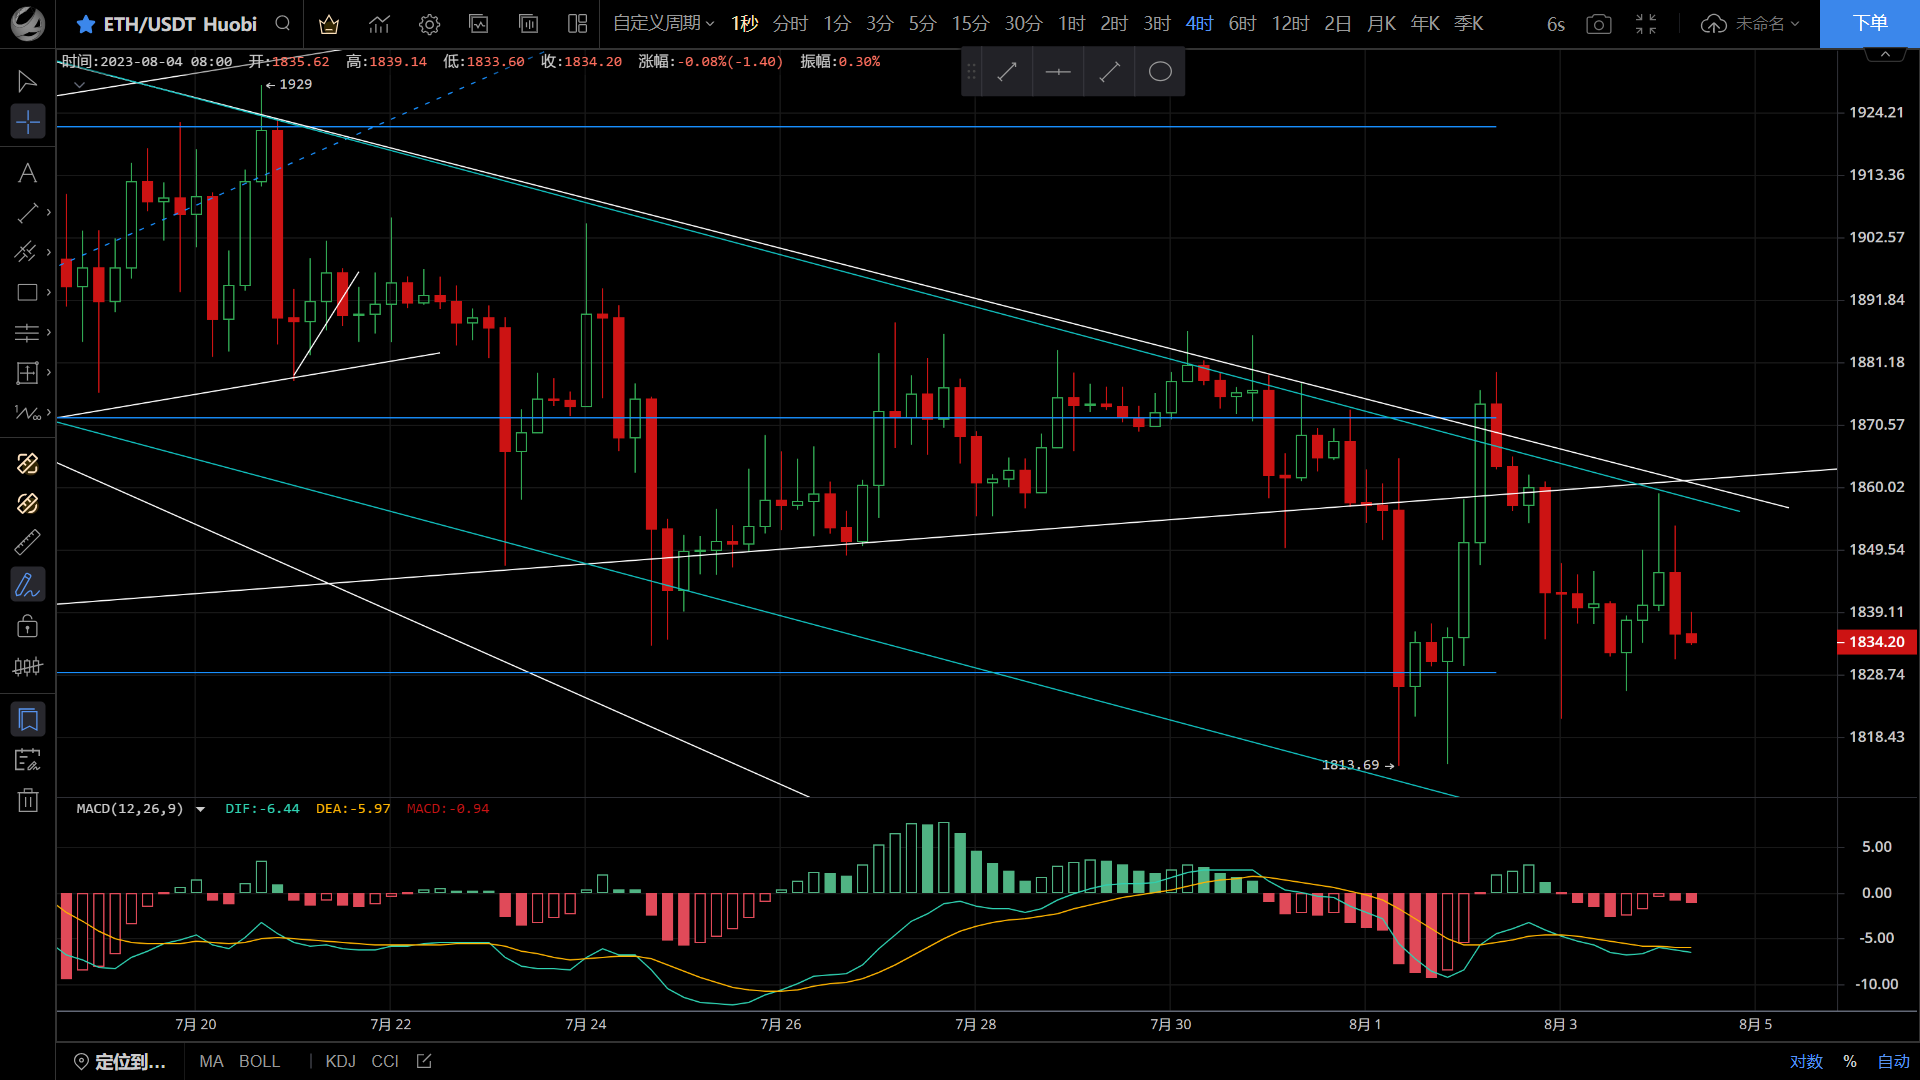
Task: Select the pencil freehand drawing tool
Action: [27, 584]
